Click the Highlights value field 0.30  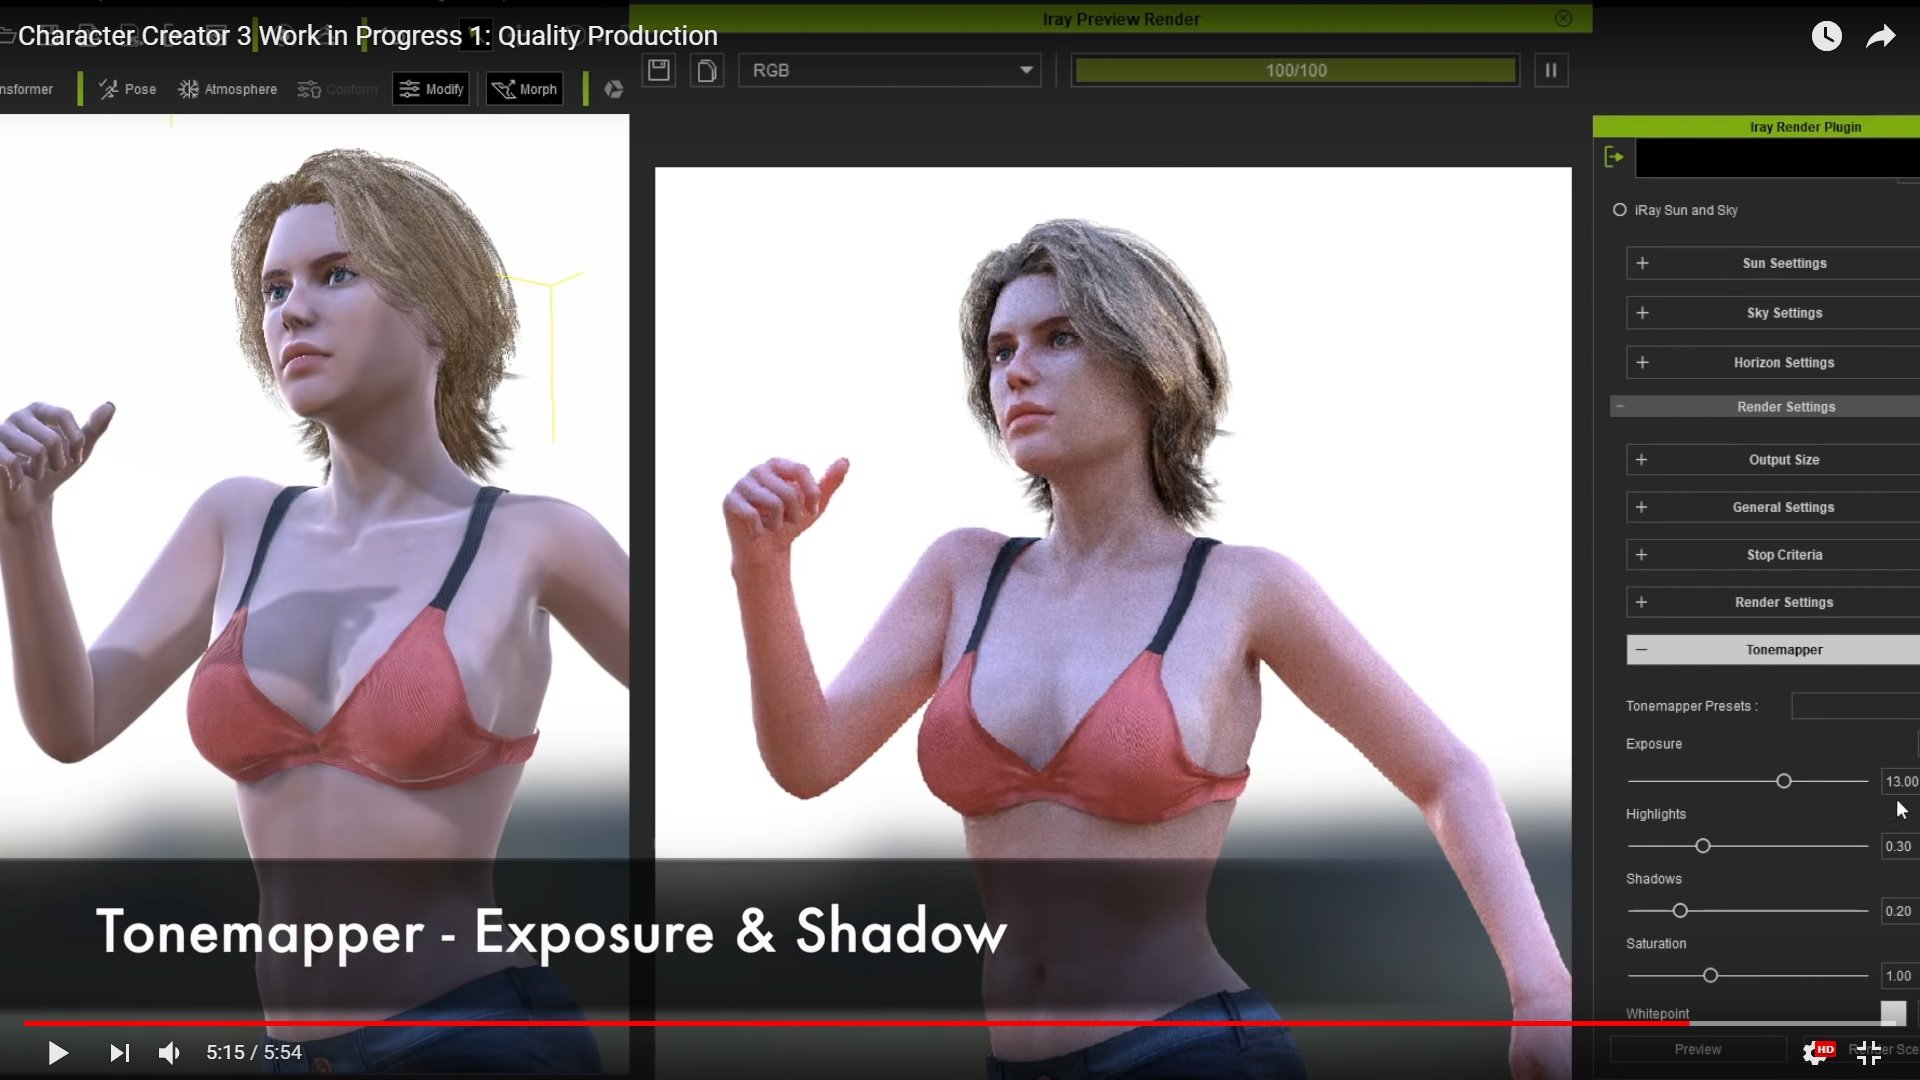point(1899,846)
